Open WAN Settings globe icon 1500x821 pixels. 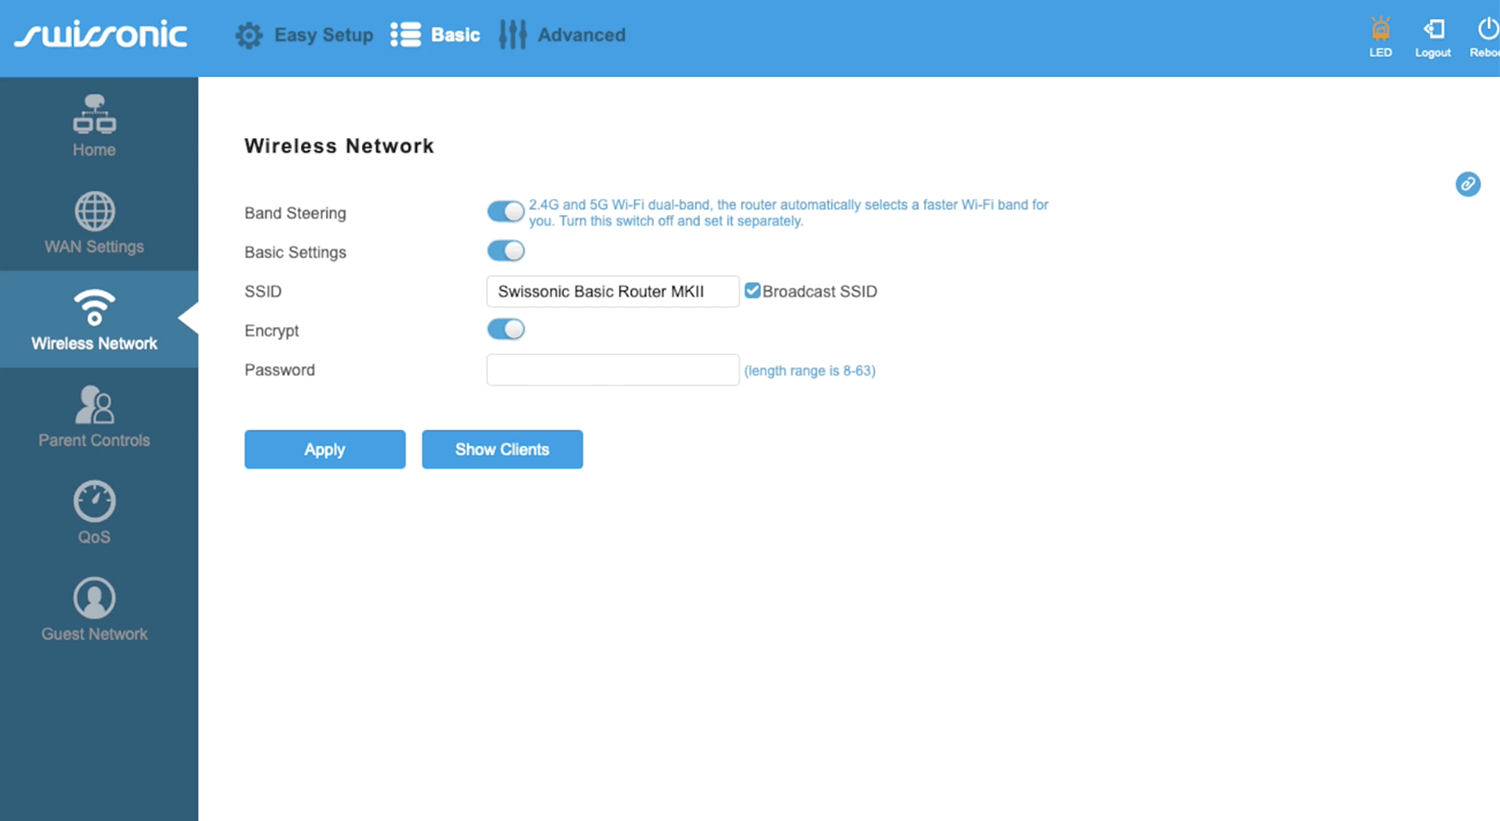pyautogui.click(x=94, y=212)
